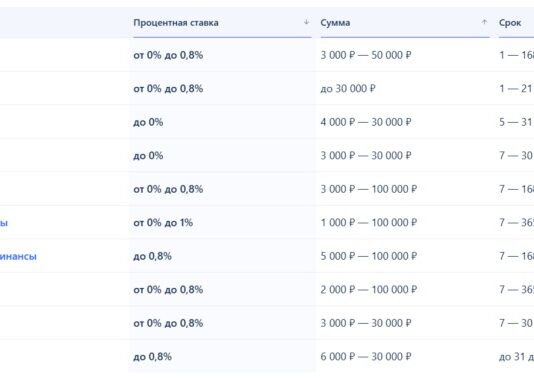Click the Сумма column header
Screen dimensions: 534x378
click(x=335, y=23)
